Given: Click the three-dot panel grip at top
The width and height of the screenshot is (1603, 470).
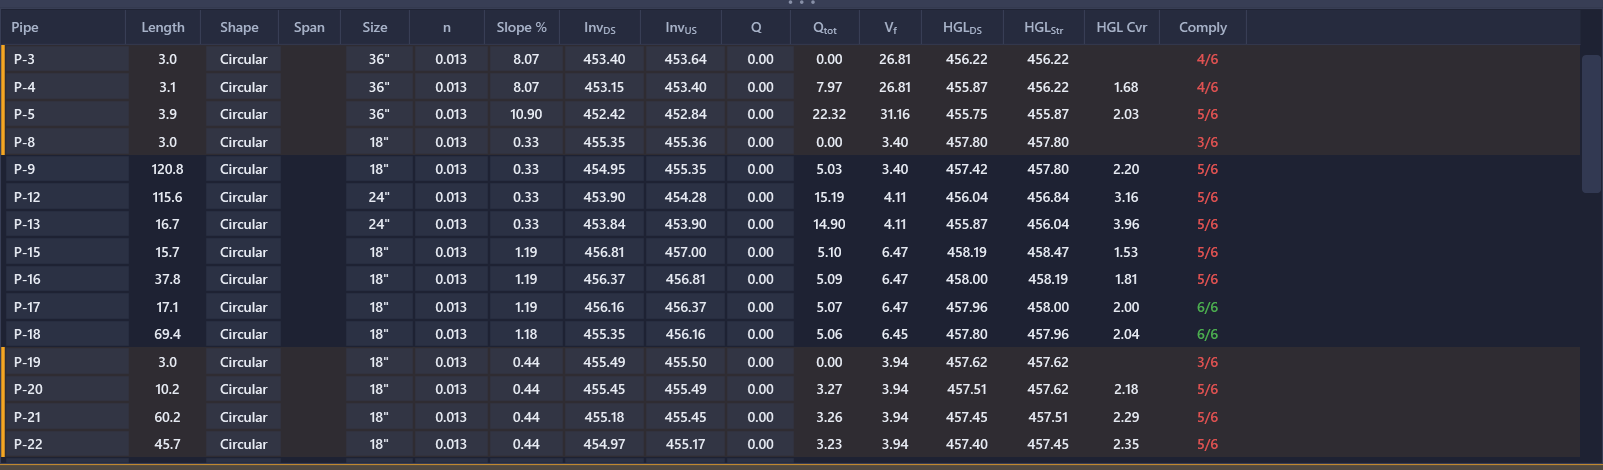Looking at the screenshot, I should [x=801, y=3].
